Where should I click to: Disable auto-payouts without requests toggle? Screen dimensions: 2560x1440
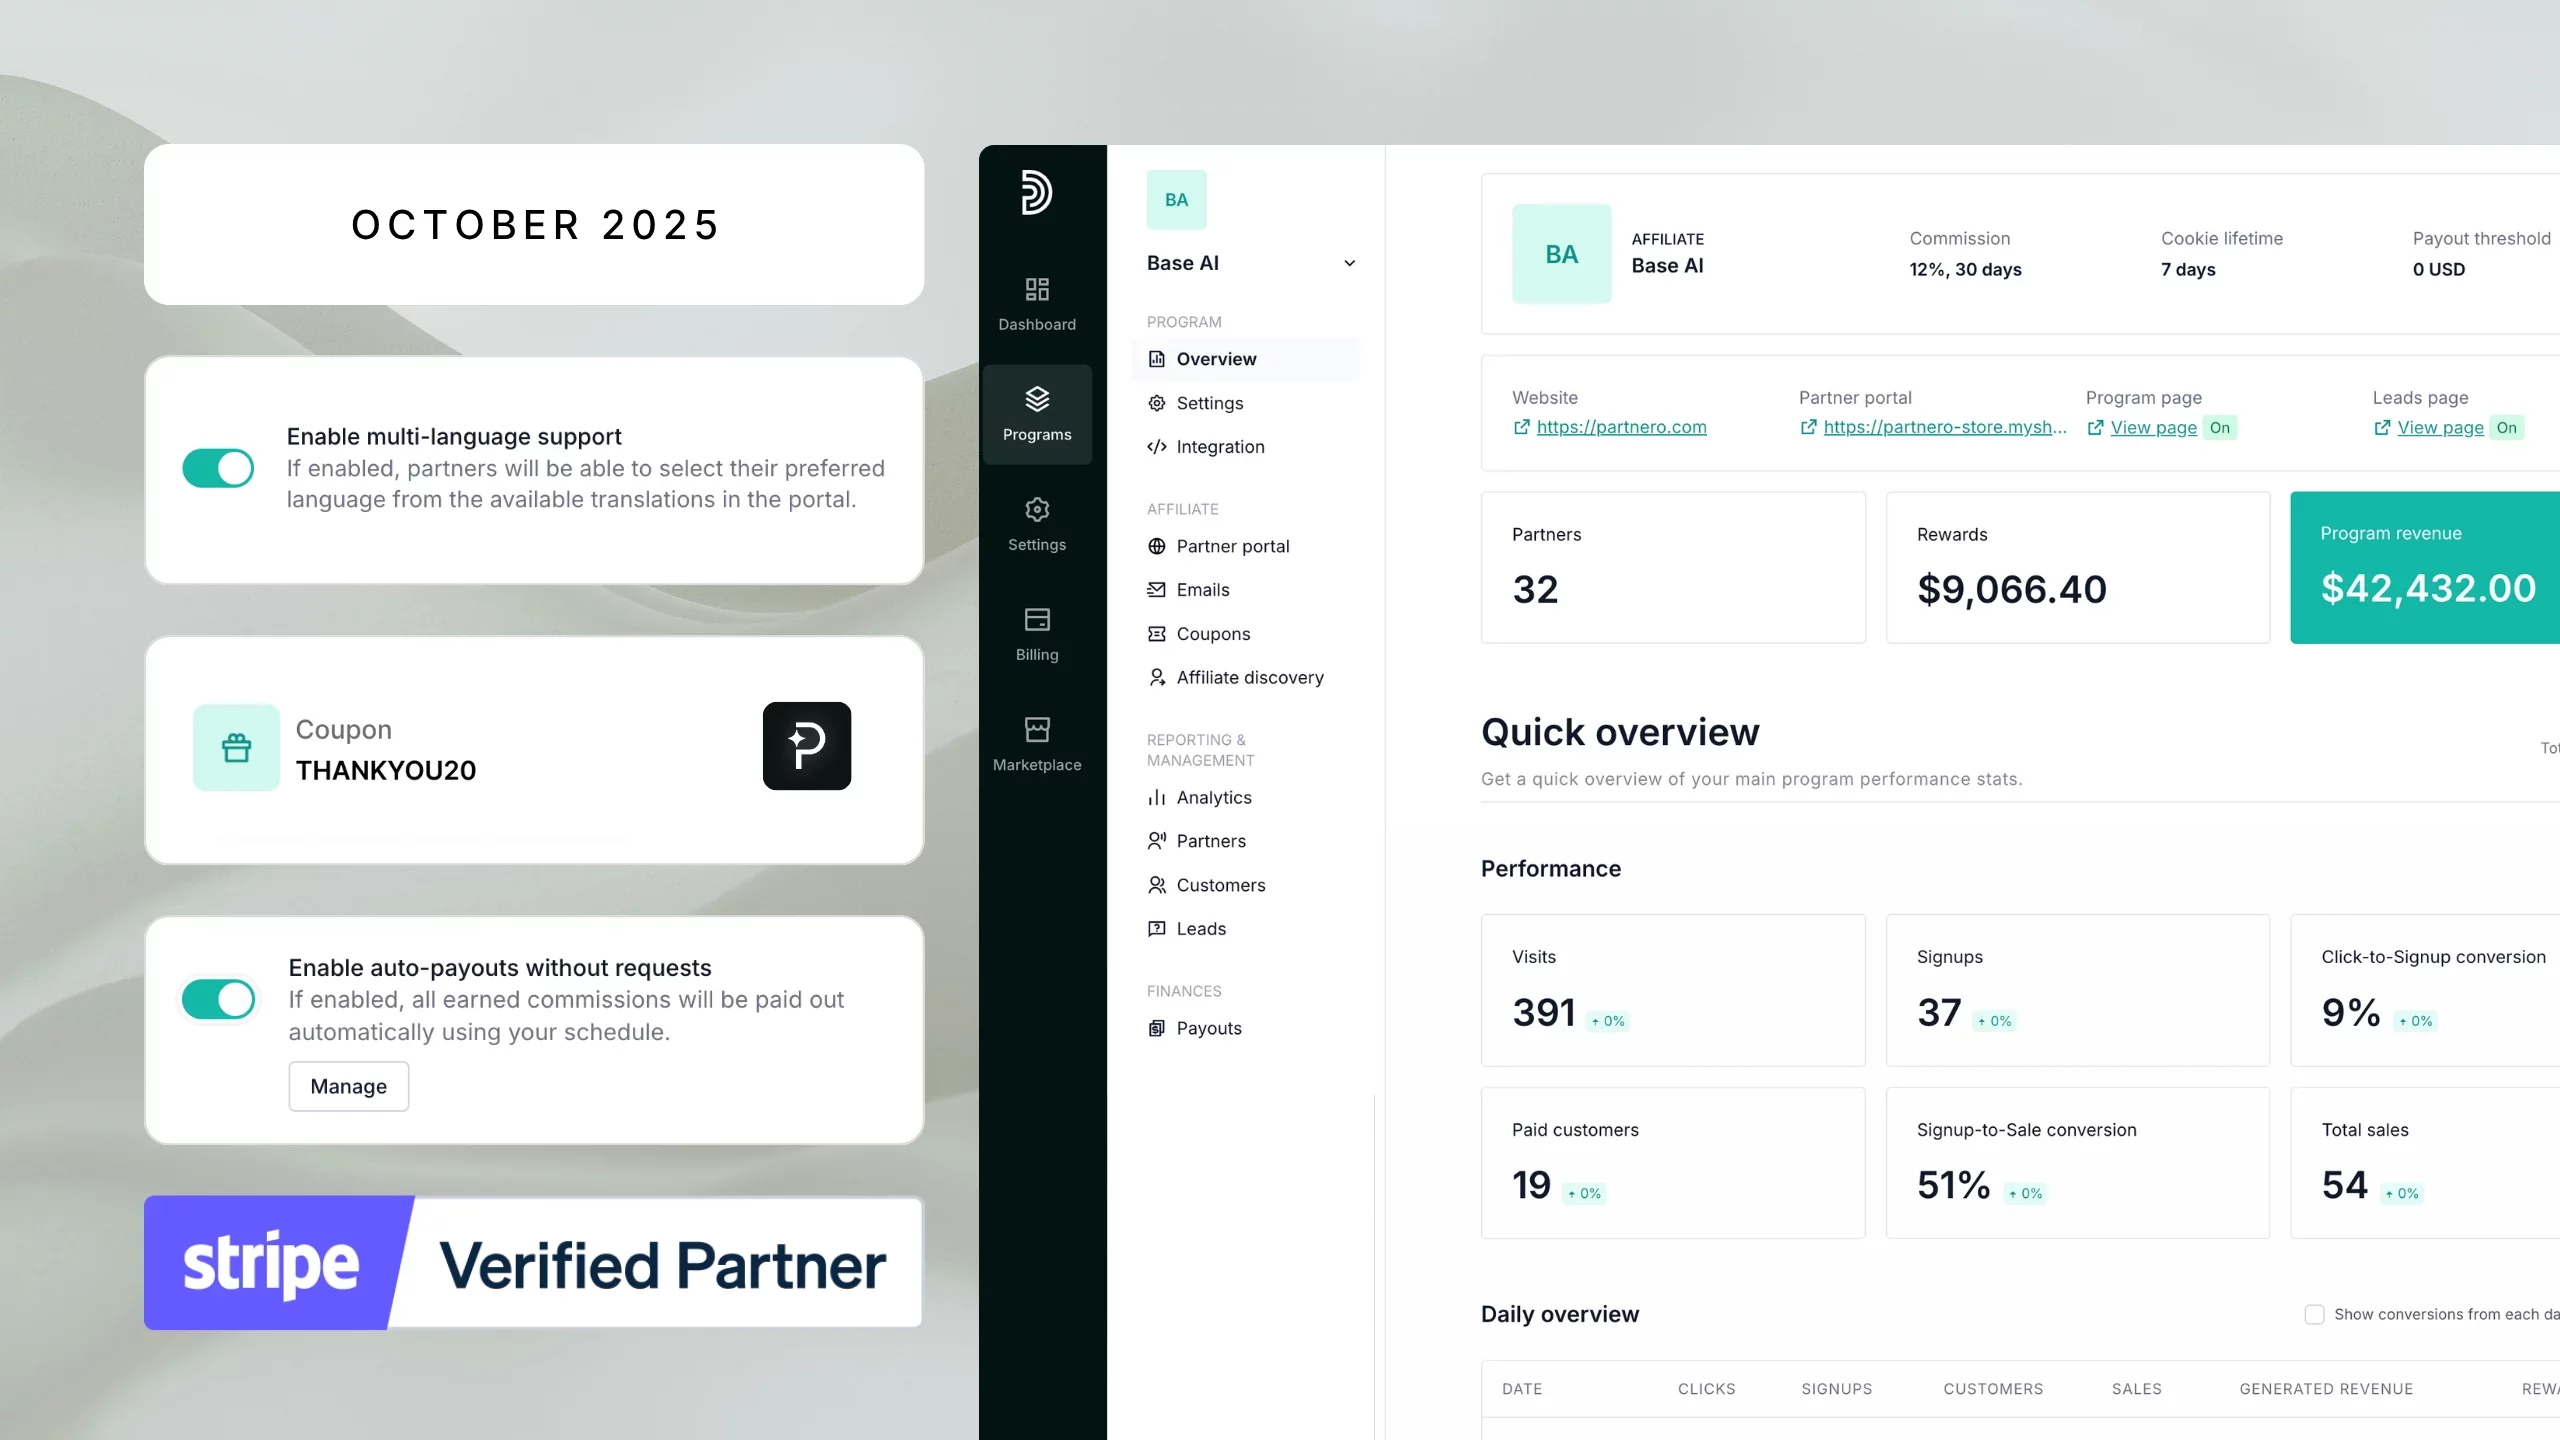pos(218,999)
